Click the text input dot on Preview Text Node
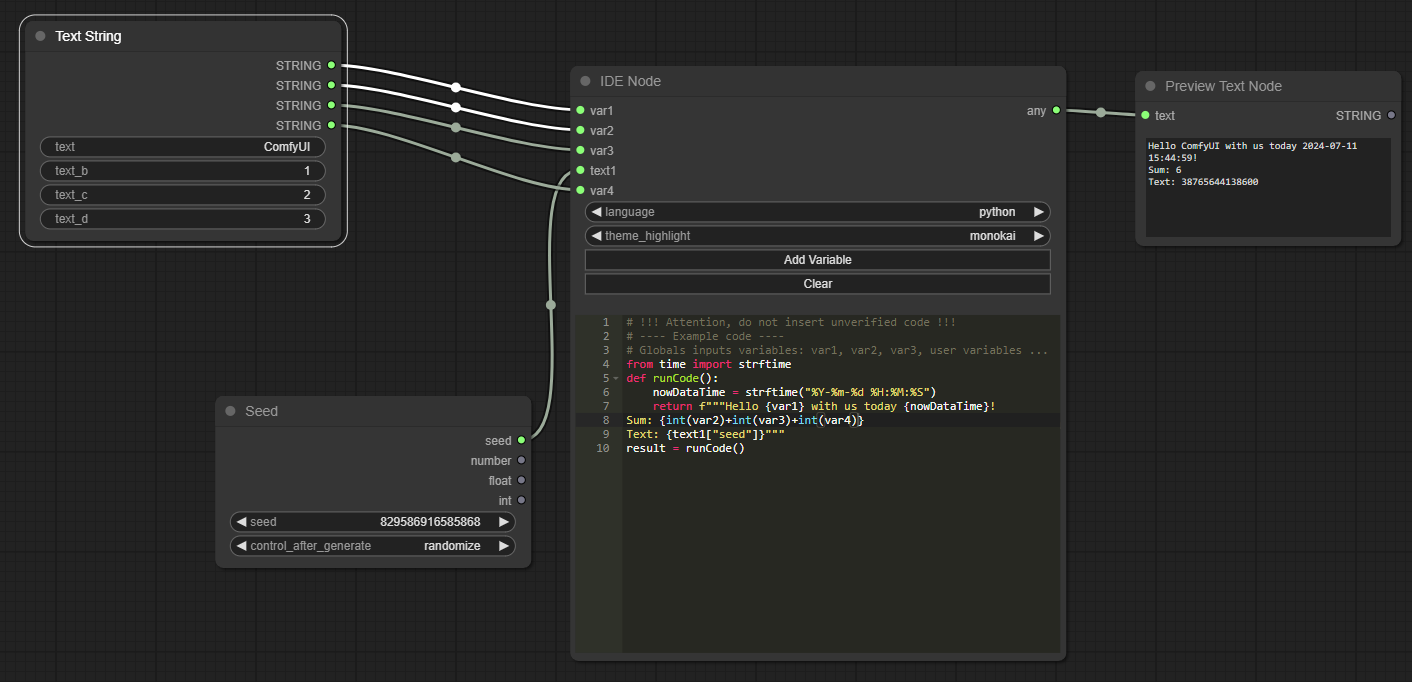Image resolution: width=1412 pixels, height=682 pixels. click(1146, 115)
